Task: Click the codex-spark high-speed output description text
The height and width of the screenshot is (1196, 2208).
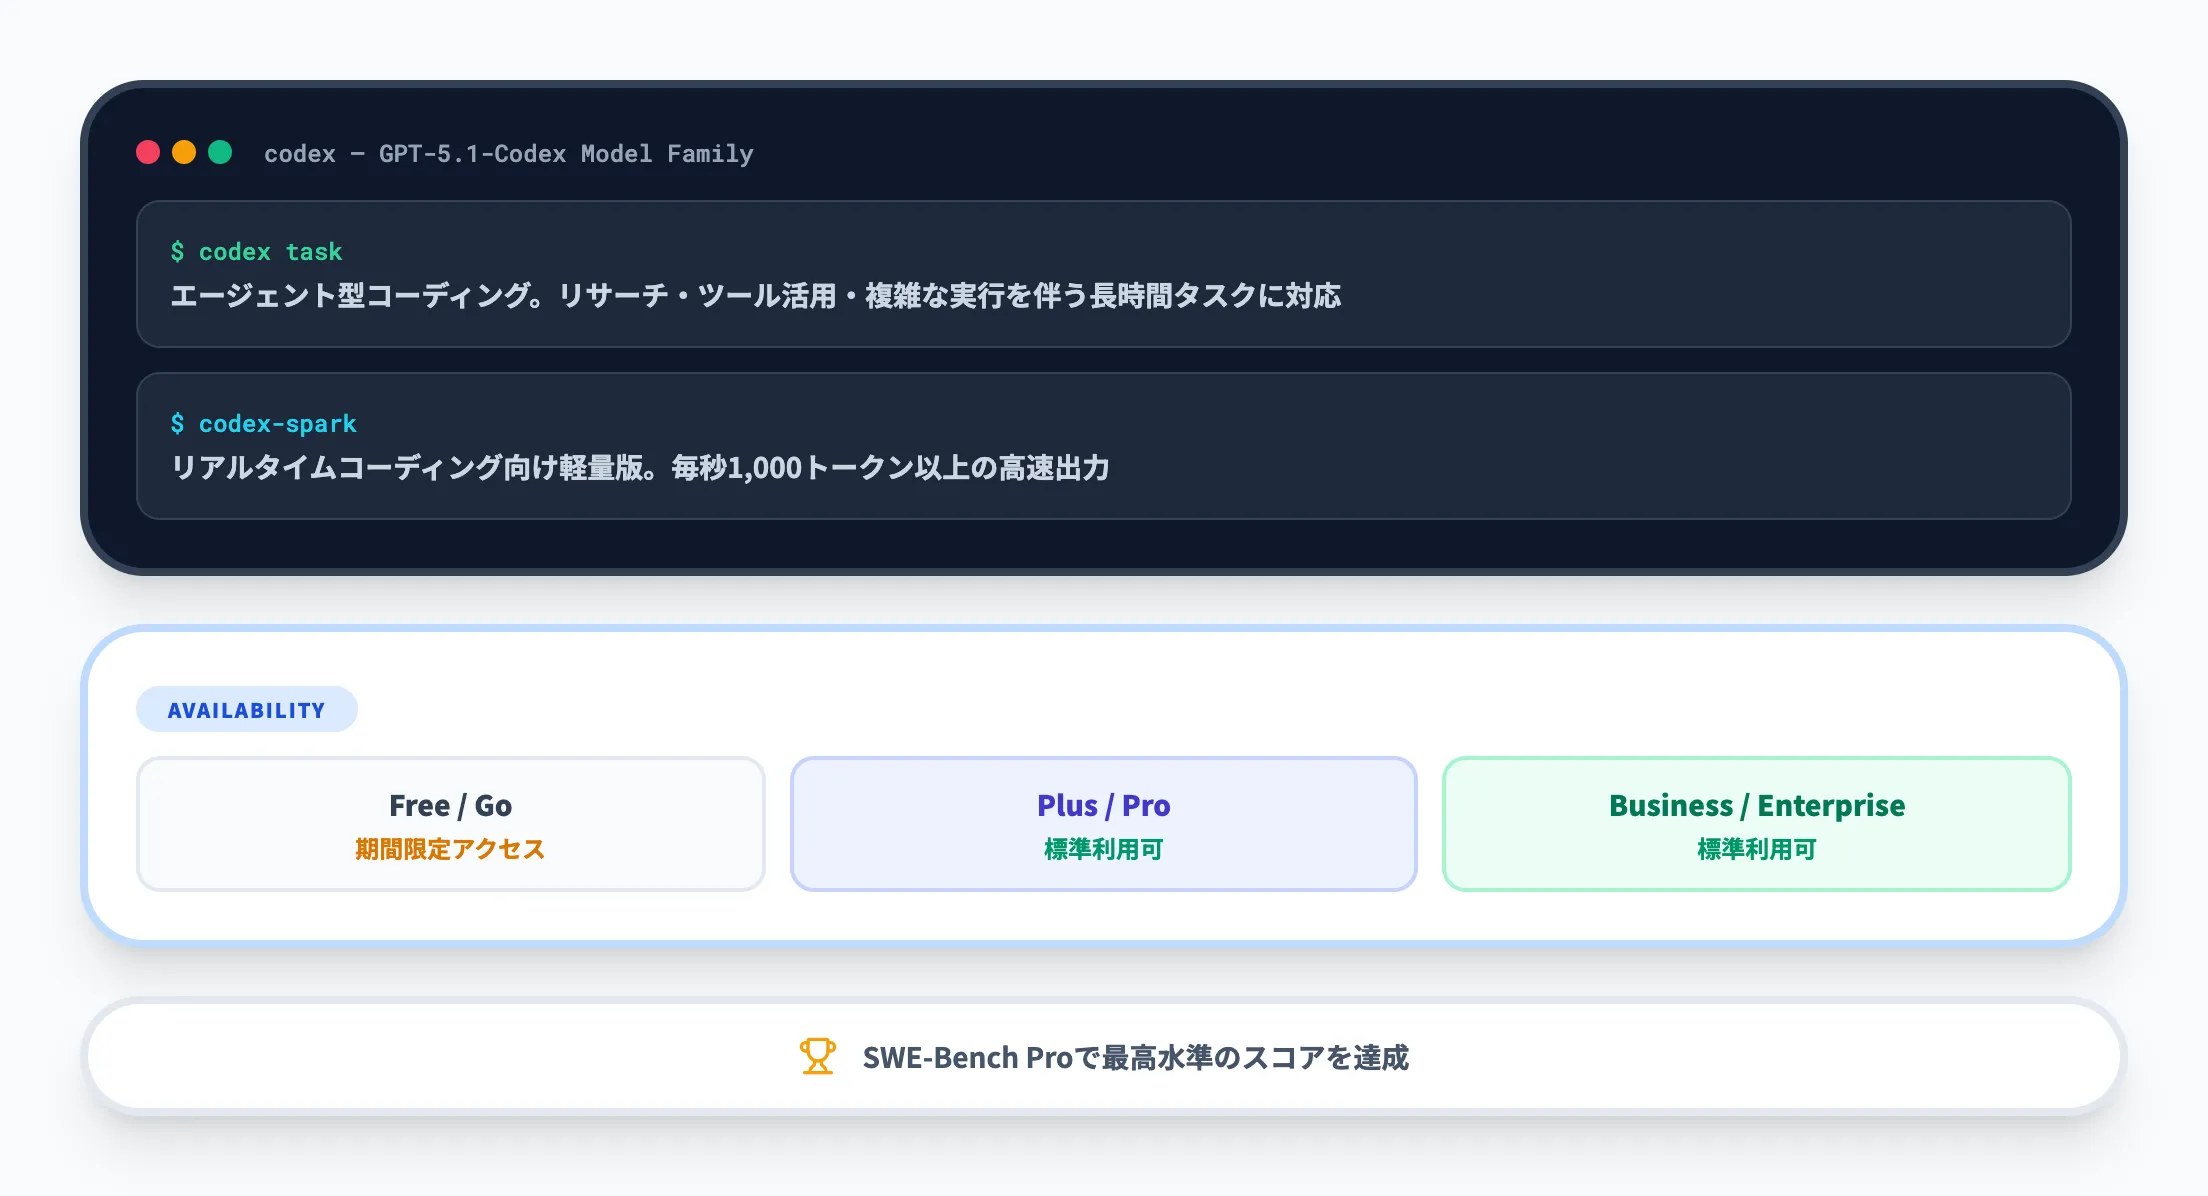Action: click(642, 467)
